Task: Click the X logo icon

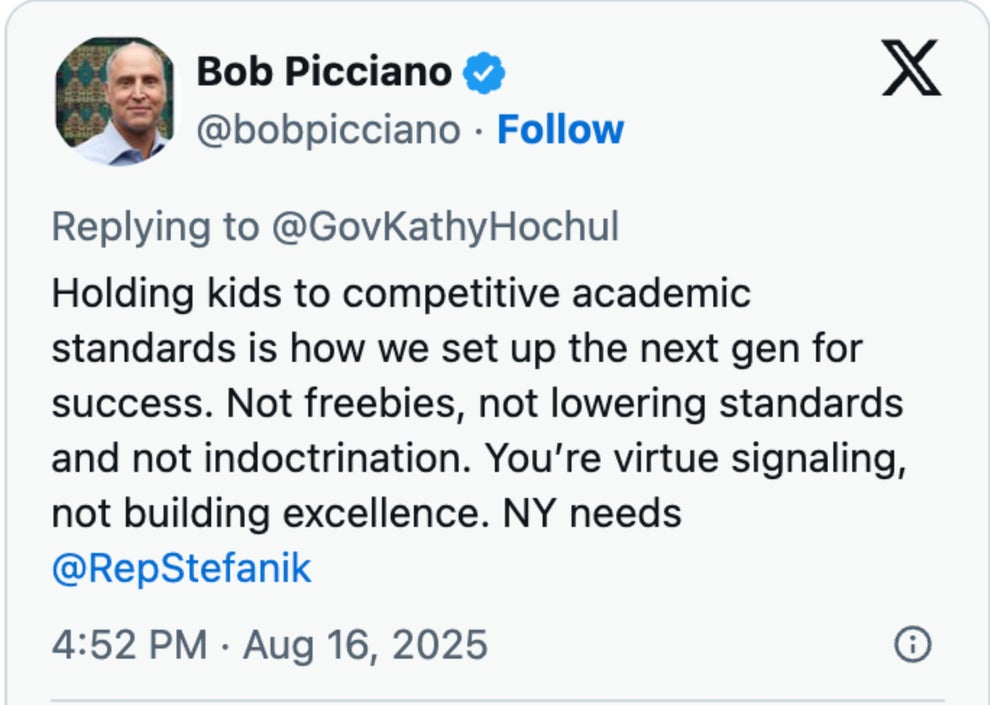Action: pos(911,68)
